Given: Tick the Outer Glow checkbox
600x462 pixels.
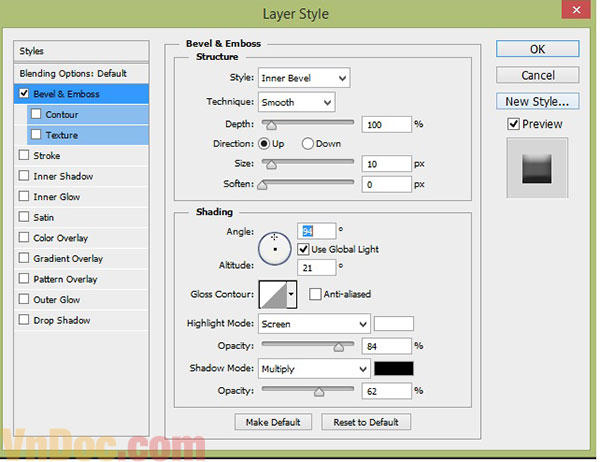Looking at the screenshot, I should pos(24,299).
